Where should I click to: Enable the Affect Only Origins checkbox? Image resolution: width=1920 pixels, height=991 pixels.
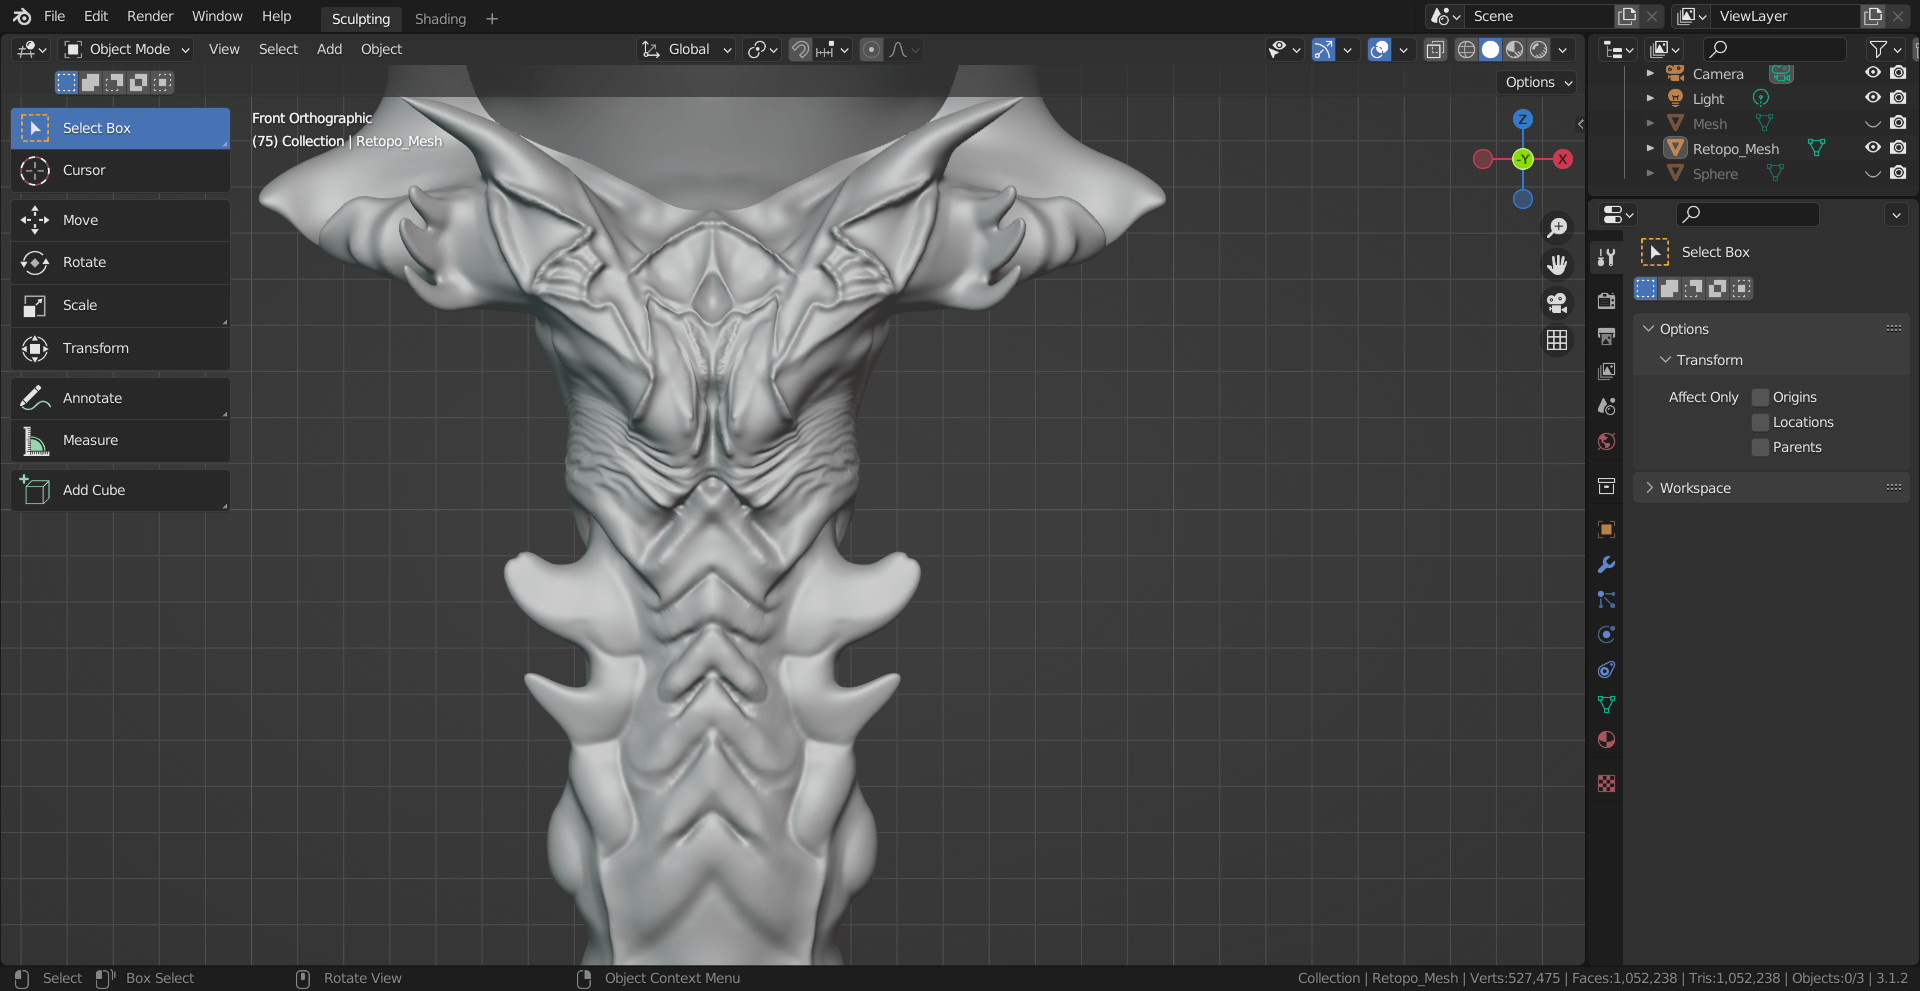click(1761, 398)
